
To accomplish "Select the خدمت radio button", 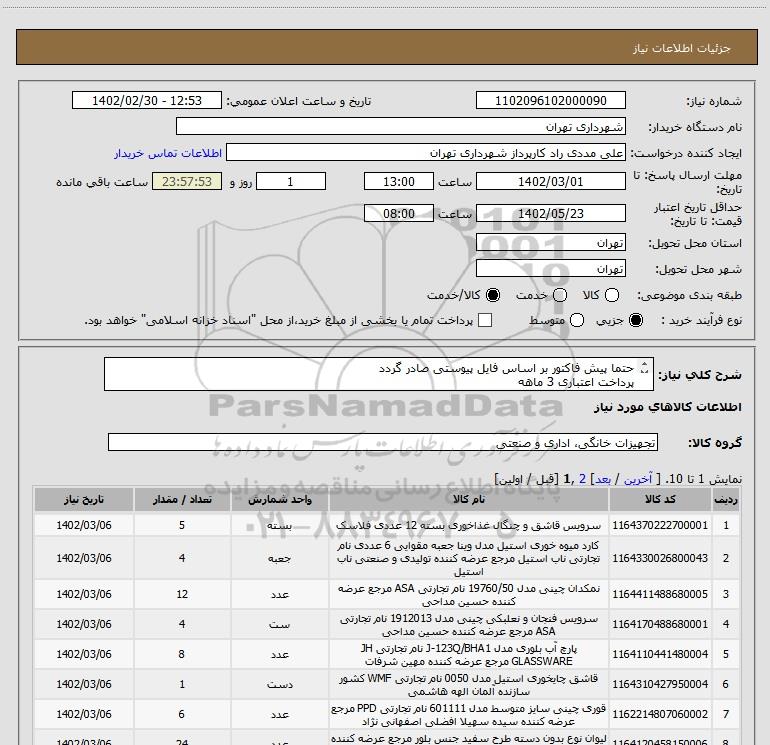I will [560, 295].
